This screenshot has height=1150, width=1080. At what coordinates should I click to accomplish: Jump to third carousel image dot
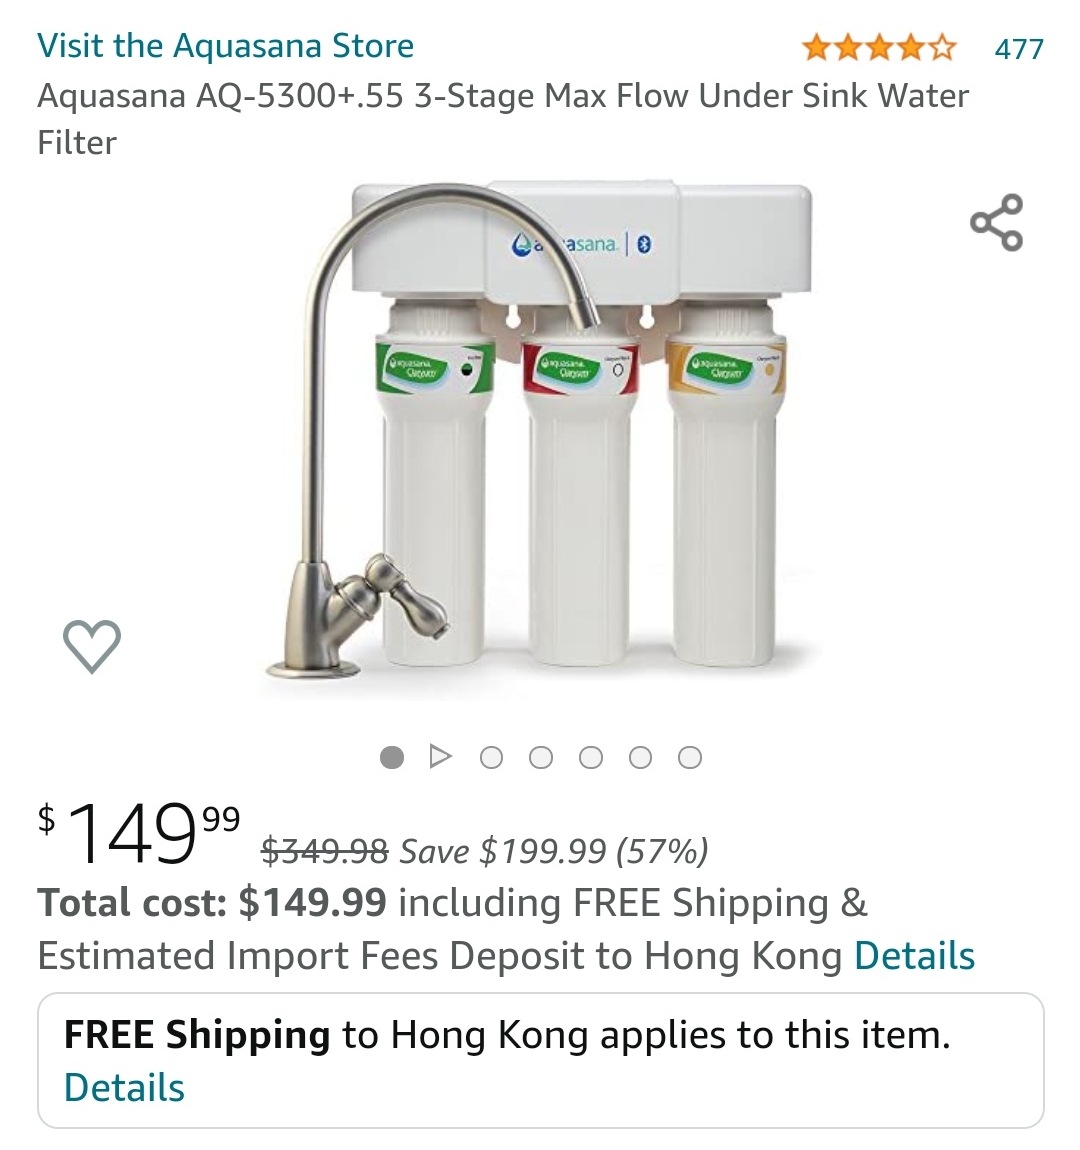pos(491,757)
